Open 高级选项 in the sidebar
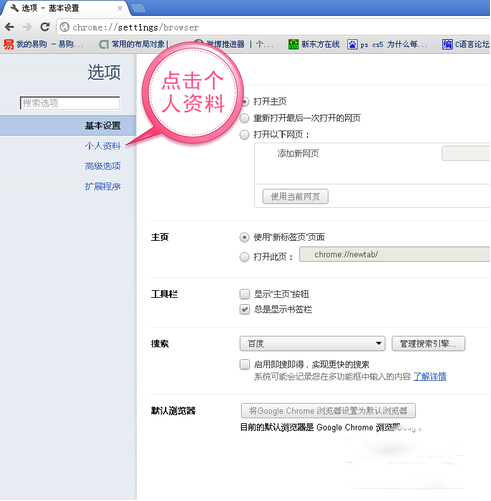 pyautogui.click(x=103, y=166)
